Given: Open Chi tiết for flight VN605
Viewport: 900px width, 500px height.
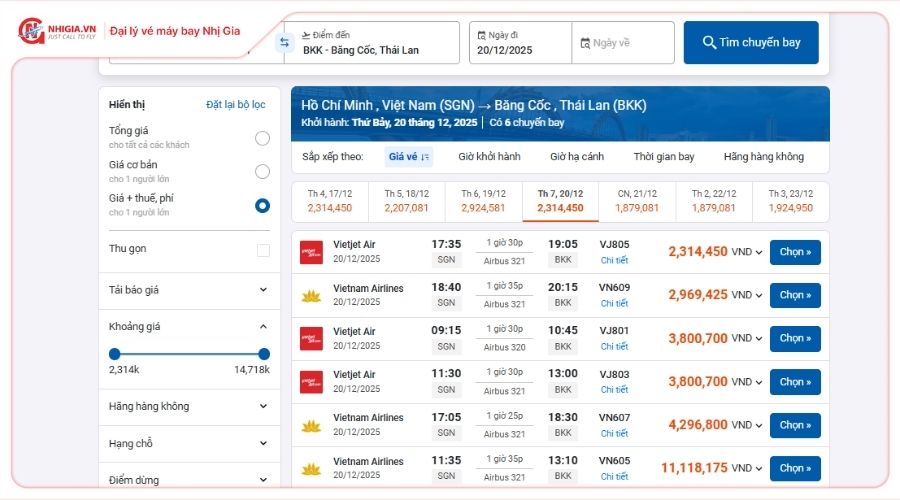Looking at the screenshot, I should tap(614, 476).
